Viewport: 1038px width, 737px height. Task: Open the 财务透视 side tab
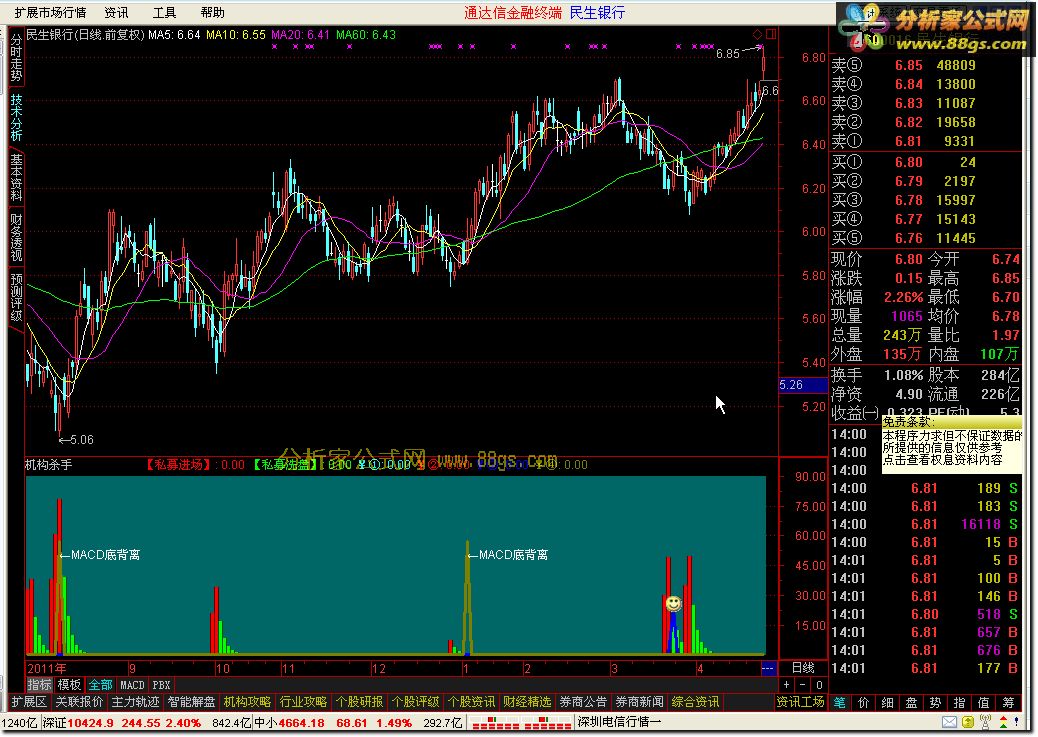click(x=17, y=237)
